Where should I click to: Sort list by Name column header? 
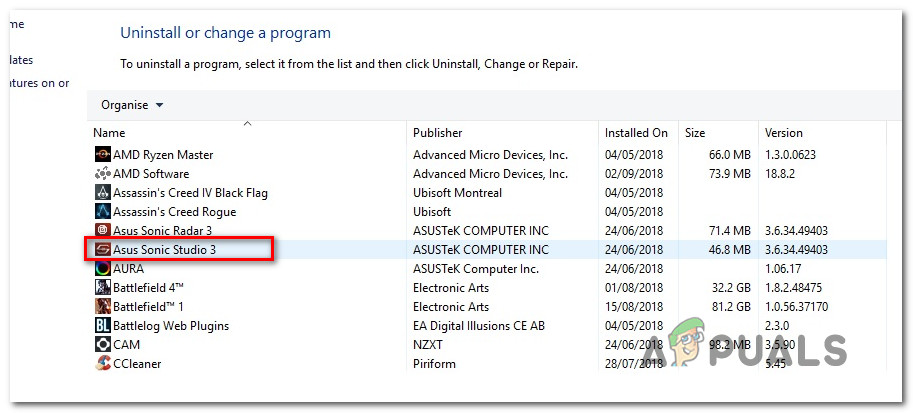coord(110,133)
